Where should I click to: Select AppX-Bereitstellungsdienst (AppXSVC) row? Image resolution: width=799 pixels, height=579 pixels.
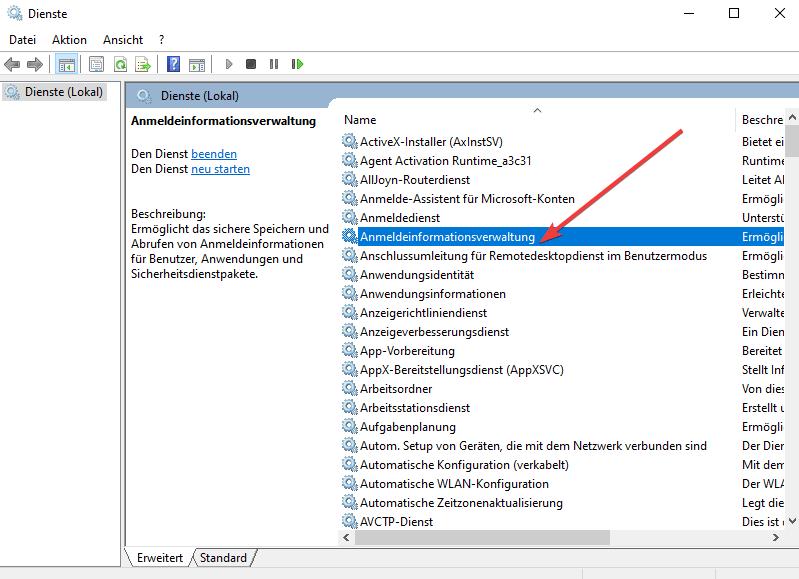pyautogui.click(x=563, y=370)
